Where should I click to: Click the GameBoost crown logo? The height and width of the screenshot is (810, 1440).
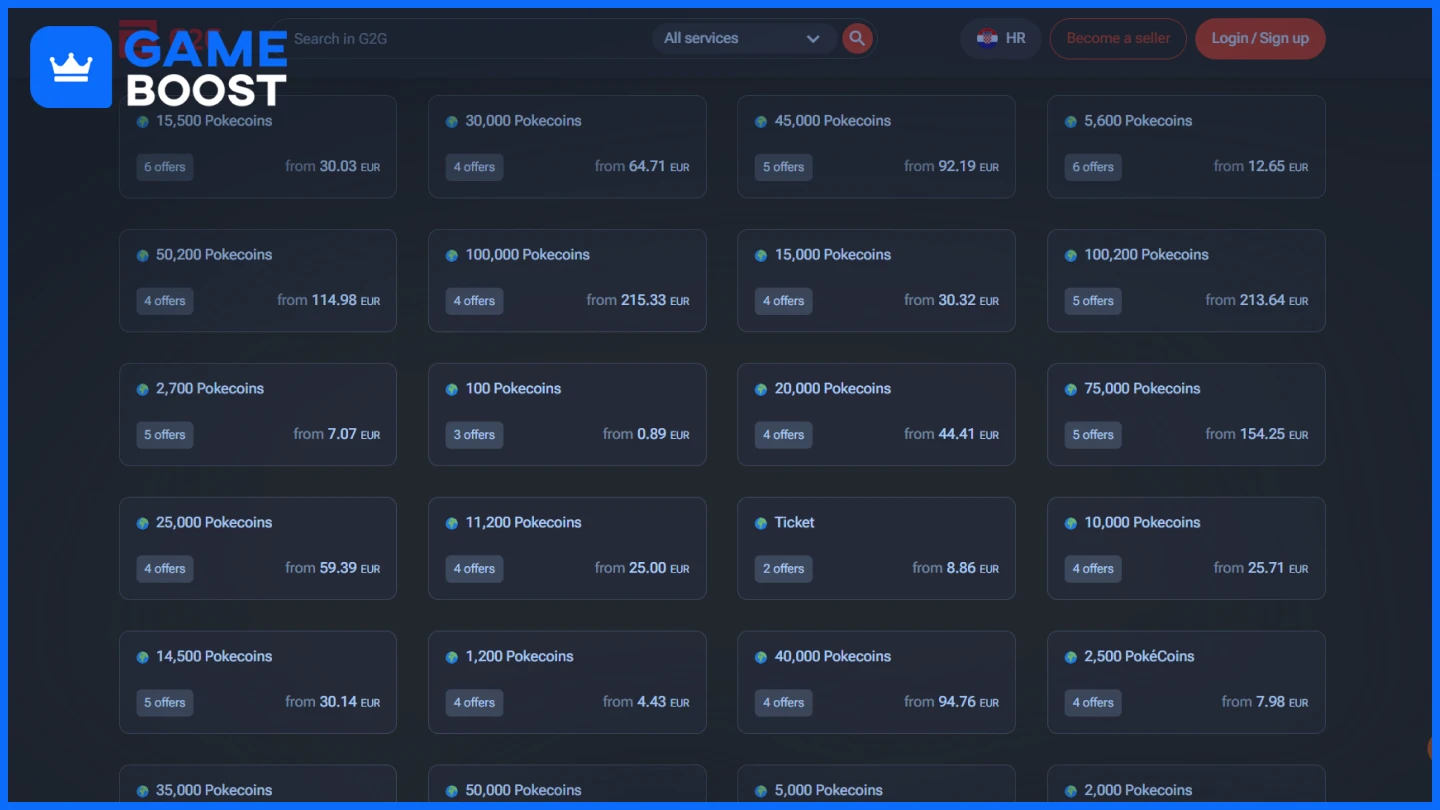pyautogui.click(x=71, y=67)
